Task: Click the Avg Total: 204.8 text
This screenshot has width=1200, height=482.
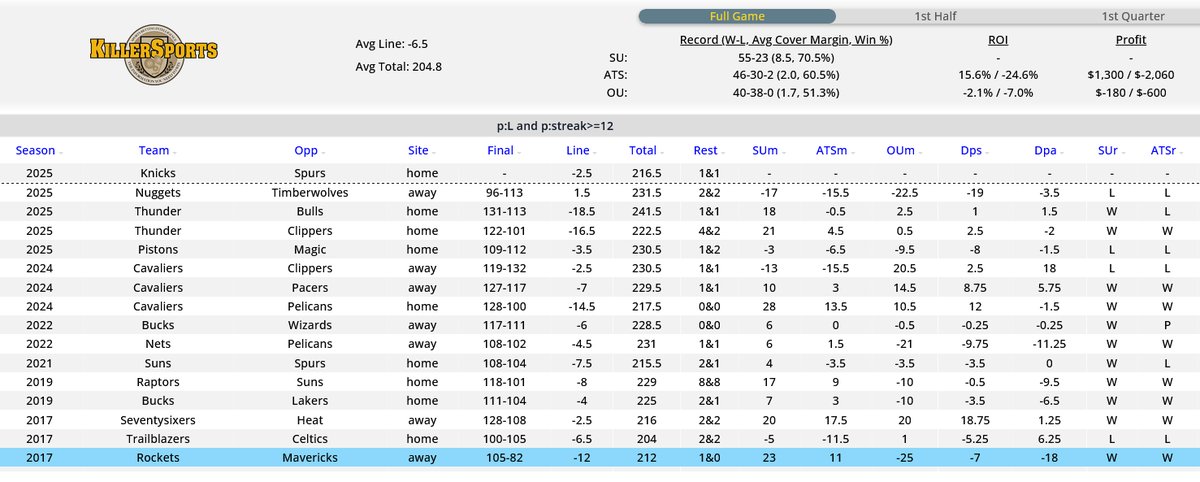Action: coord(399,67)
